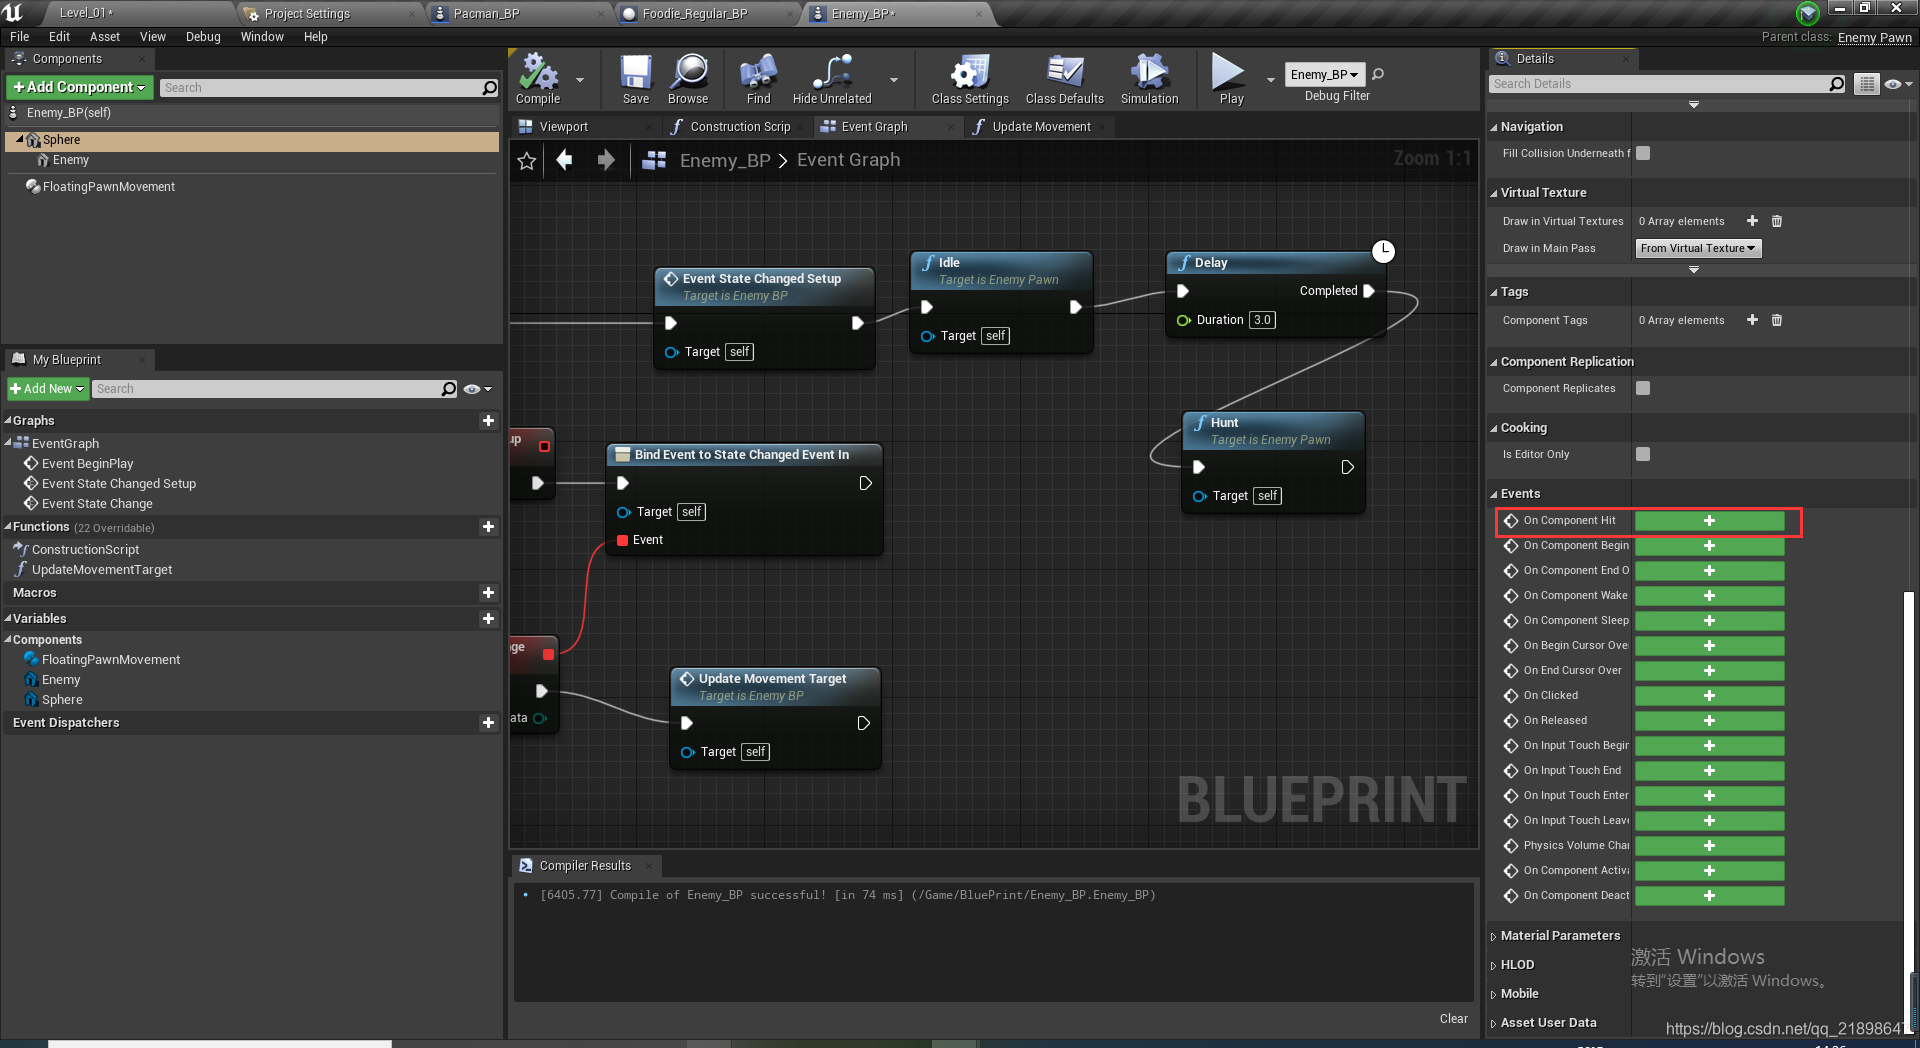Add element to Component Tags array

(1752, 320)
